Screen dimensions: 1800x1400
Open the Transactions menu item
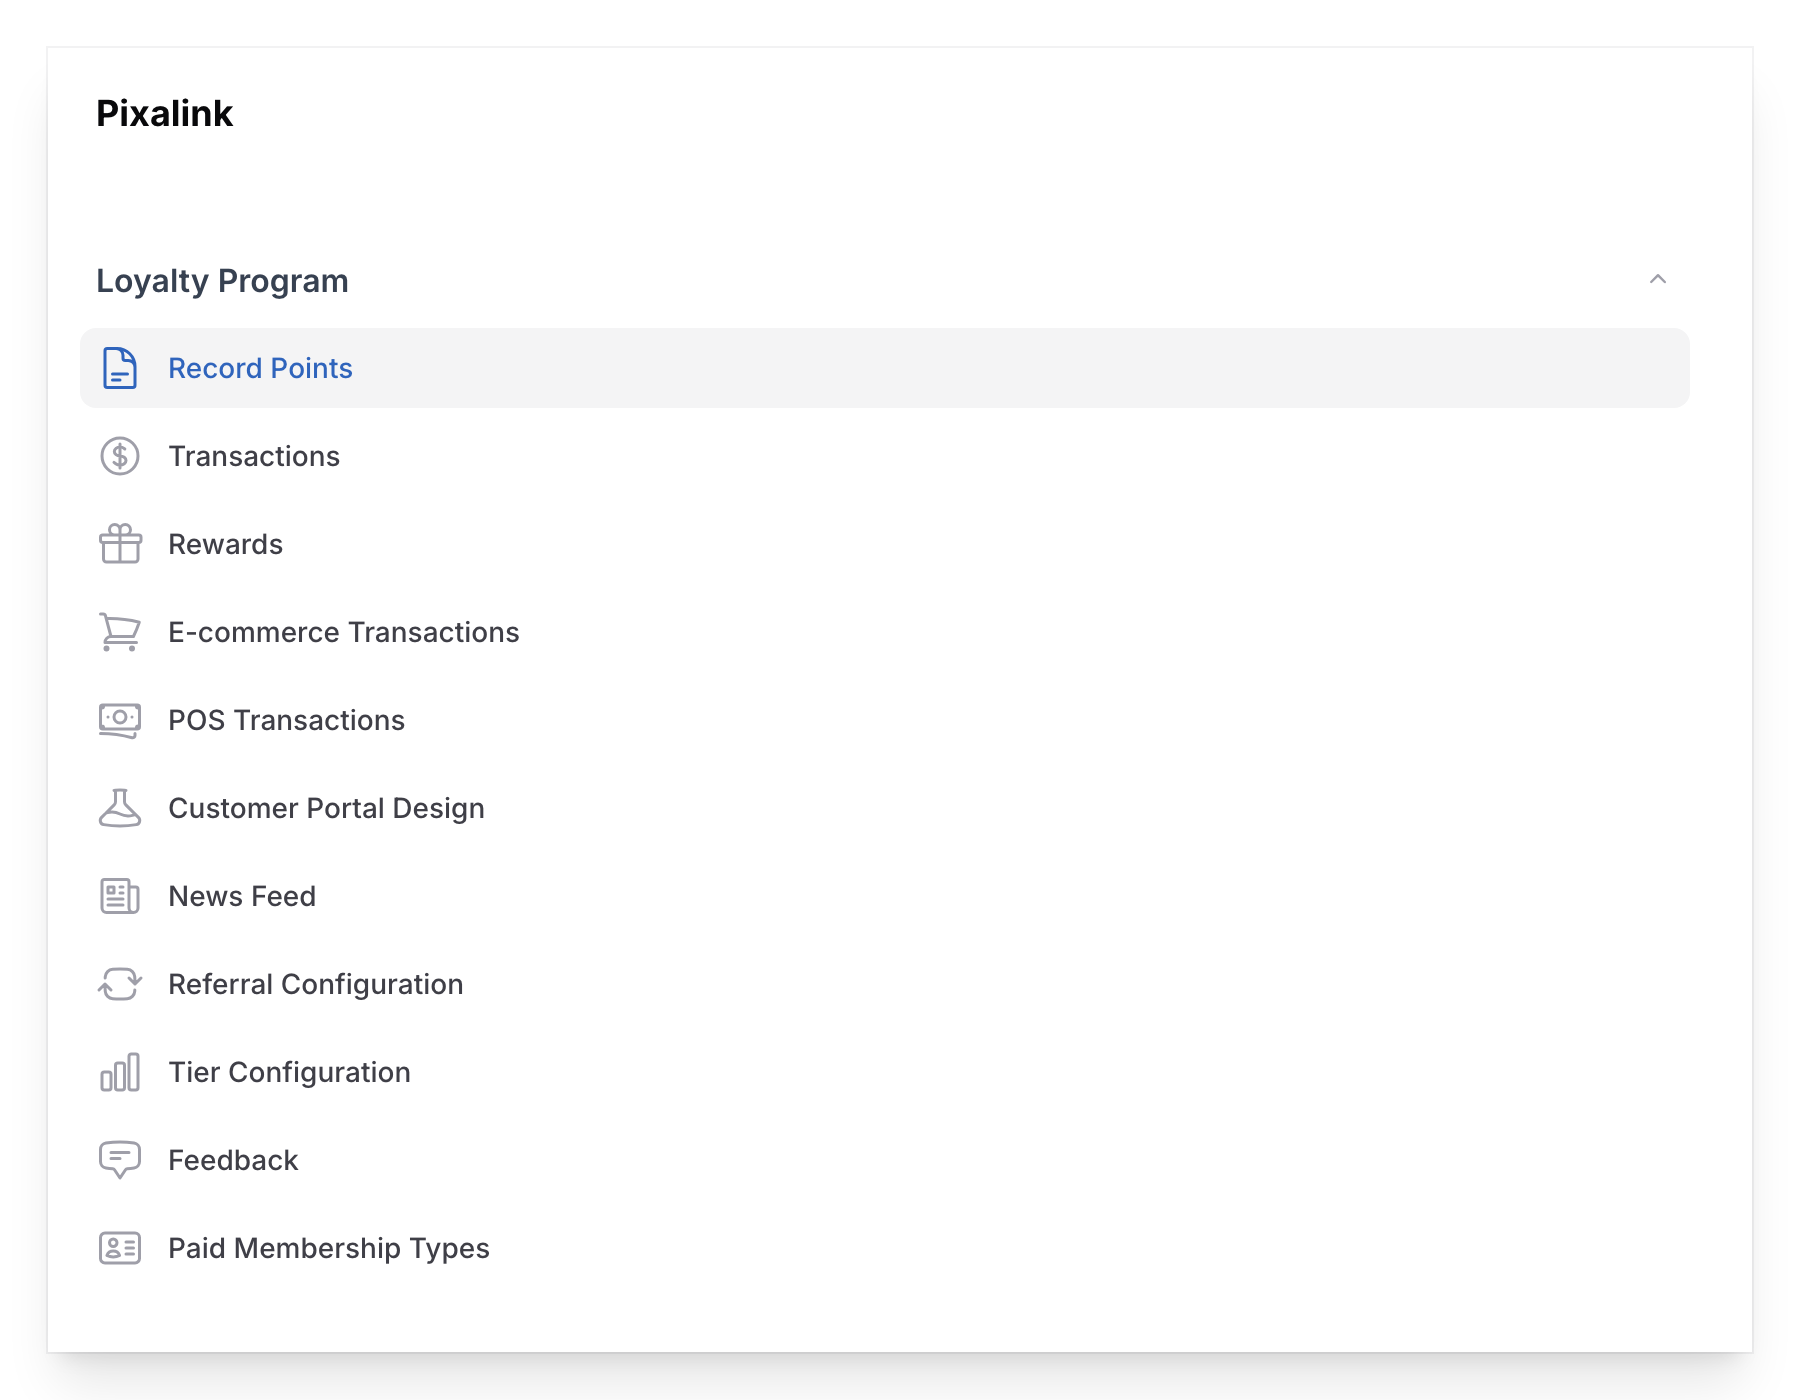tap(254, 456)
